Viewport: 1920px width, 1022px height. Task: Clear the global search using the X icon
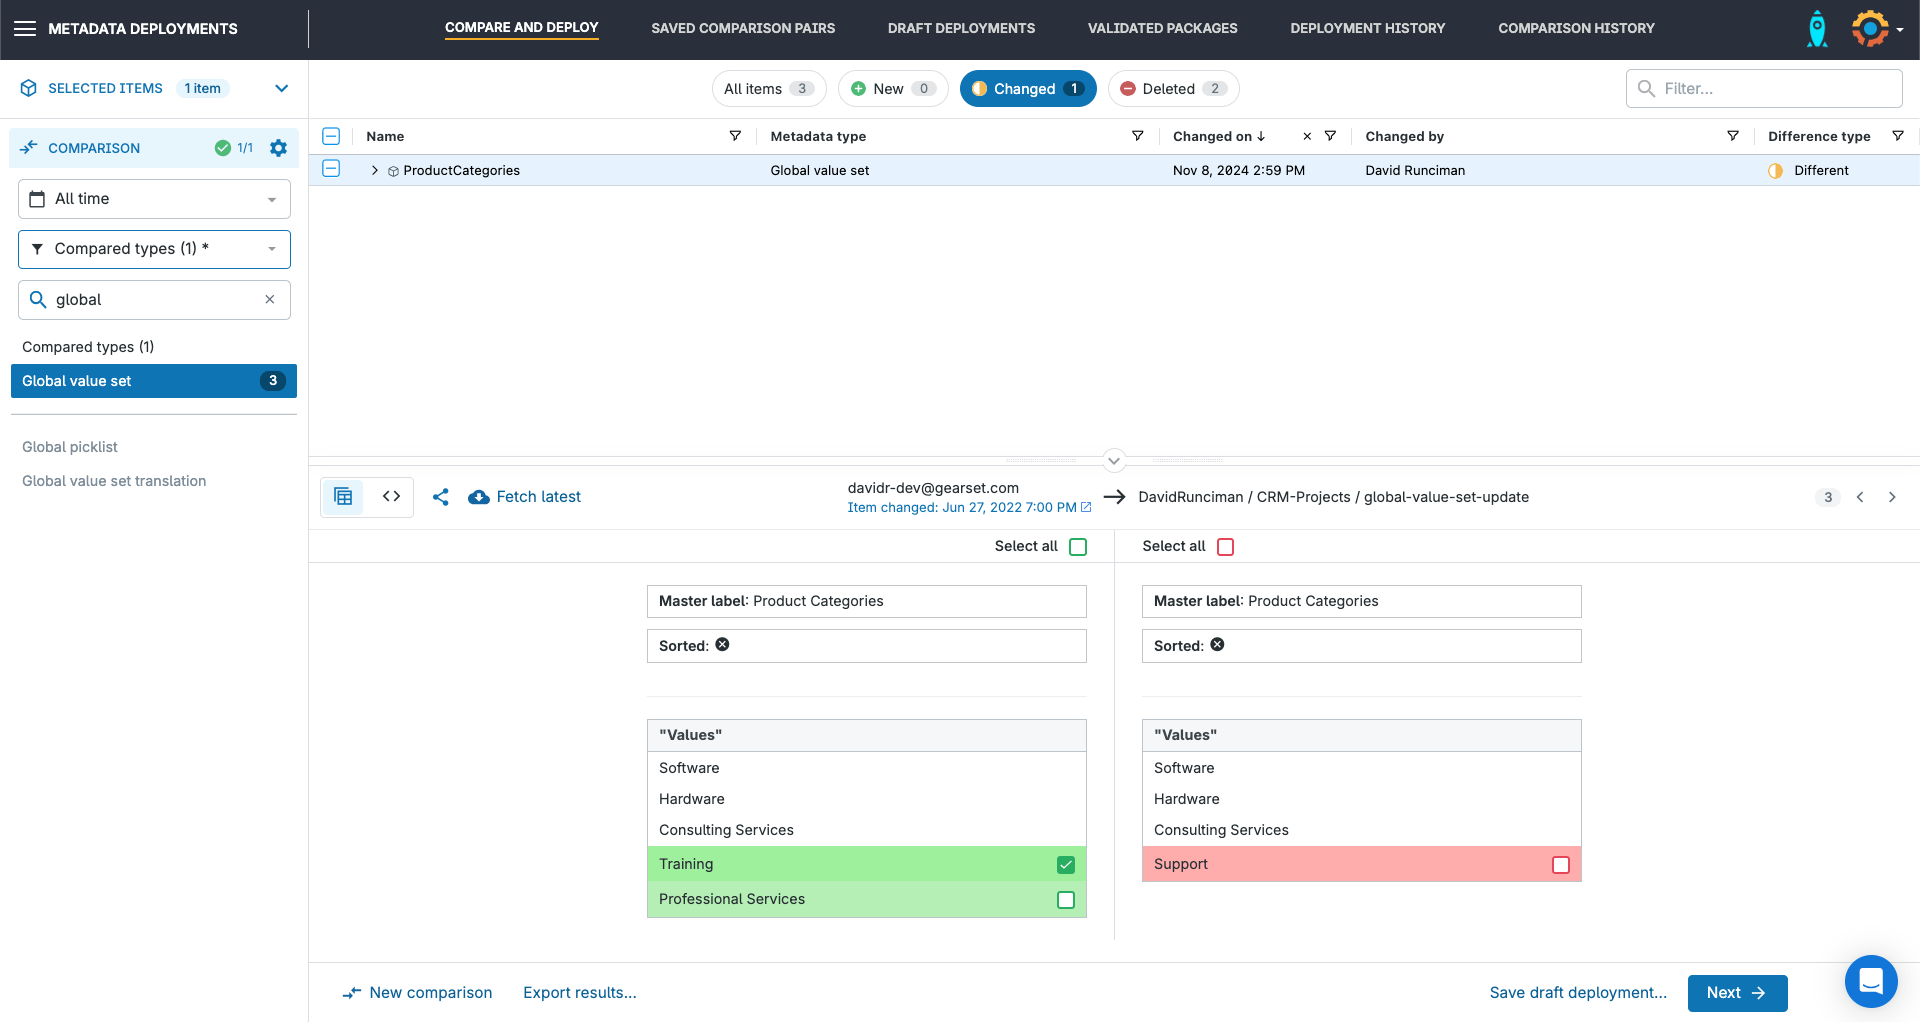(269, 299)
